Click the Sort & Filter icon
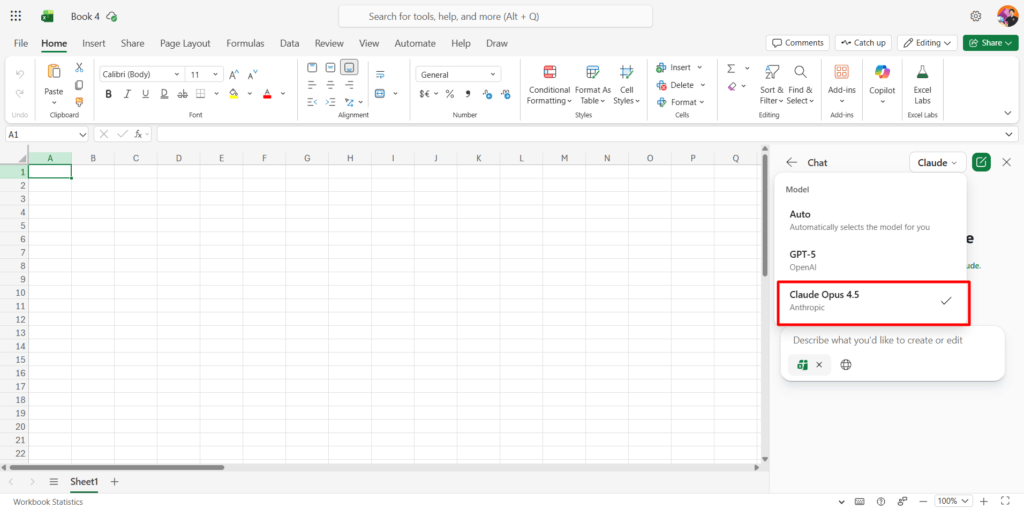1024x508 pixels. 772,73
